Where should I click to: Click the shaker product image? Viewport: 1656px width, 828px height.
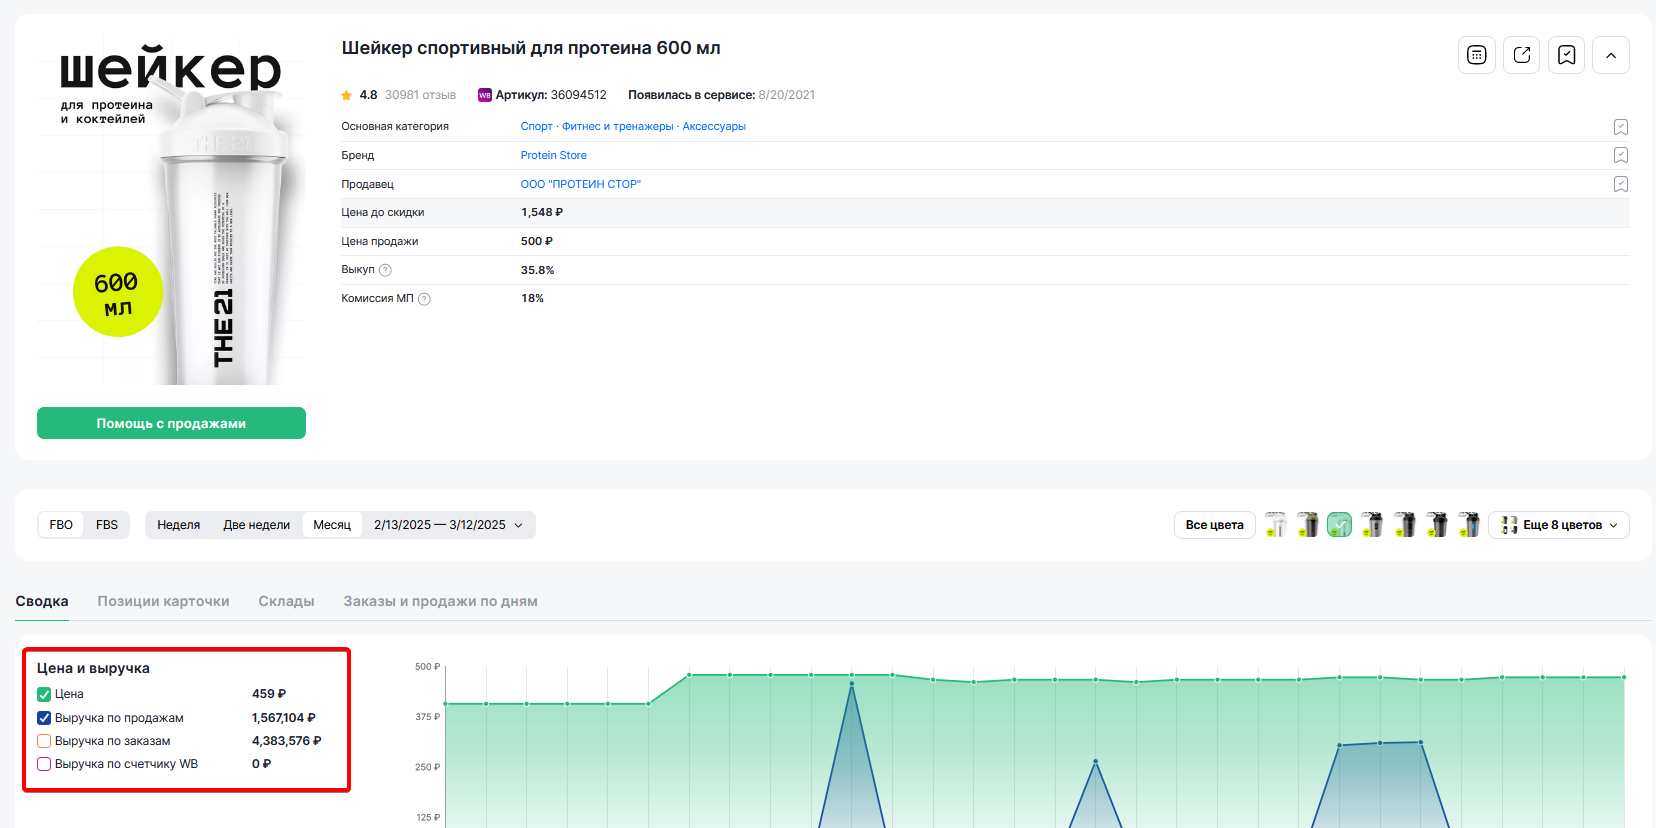click(171, 211)
